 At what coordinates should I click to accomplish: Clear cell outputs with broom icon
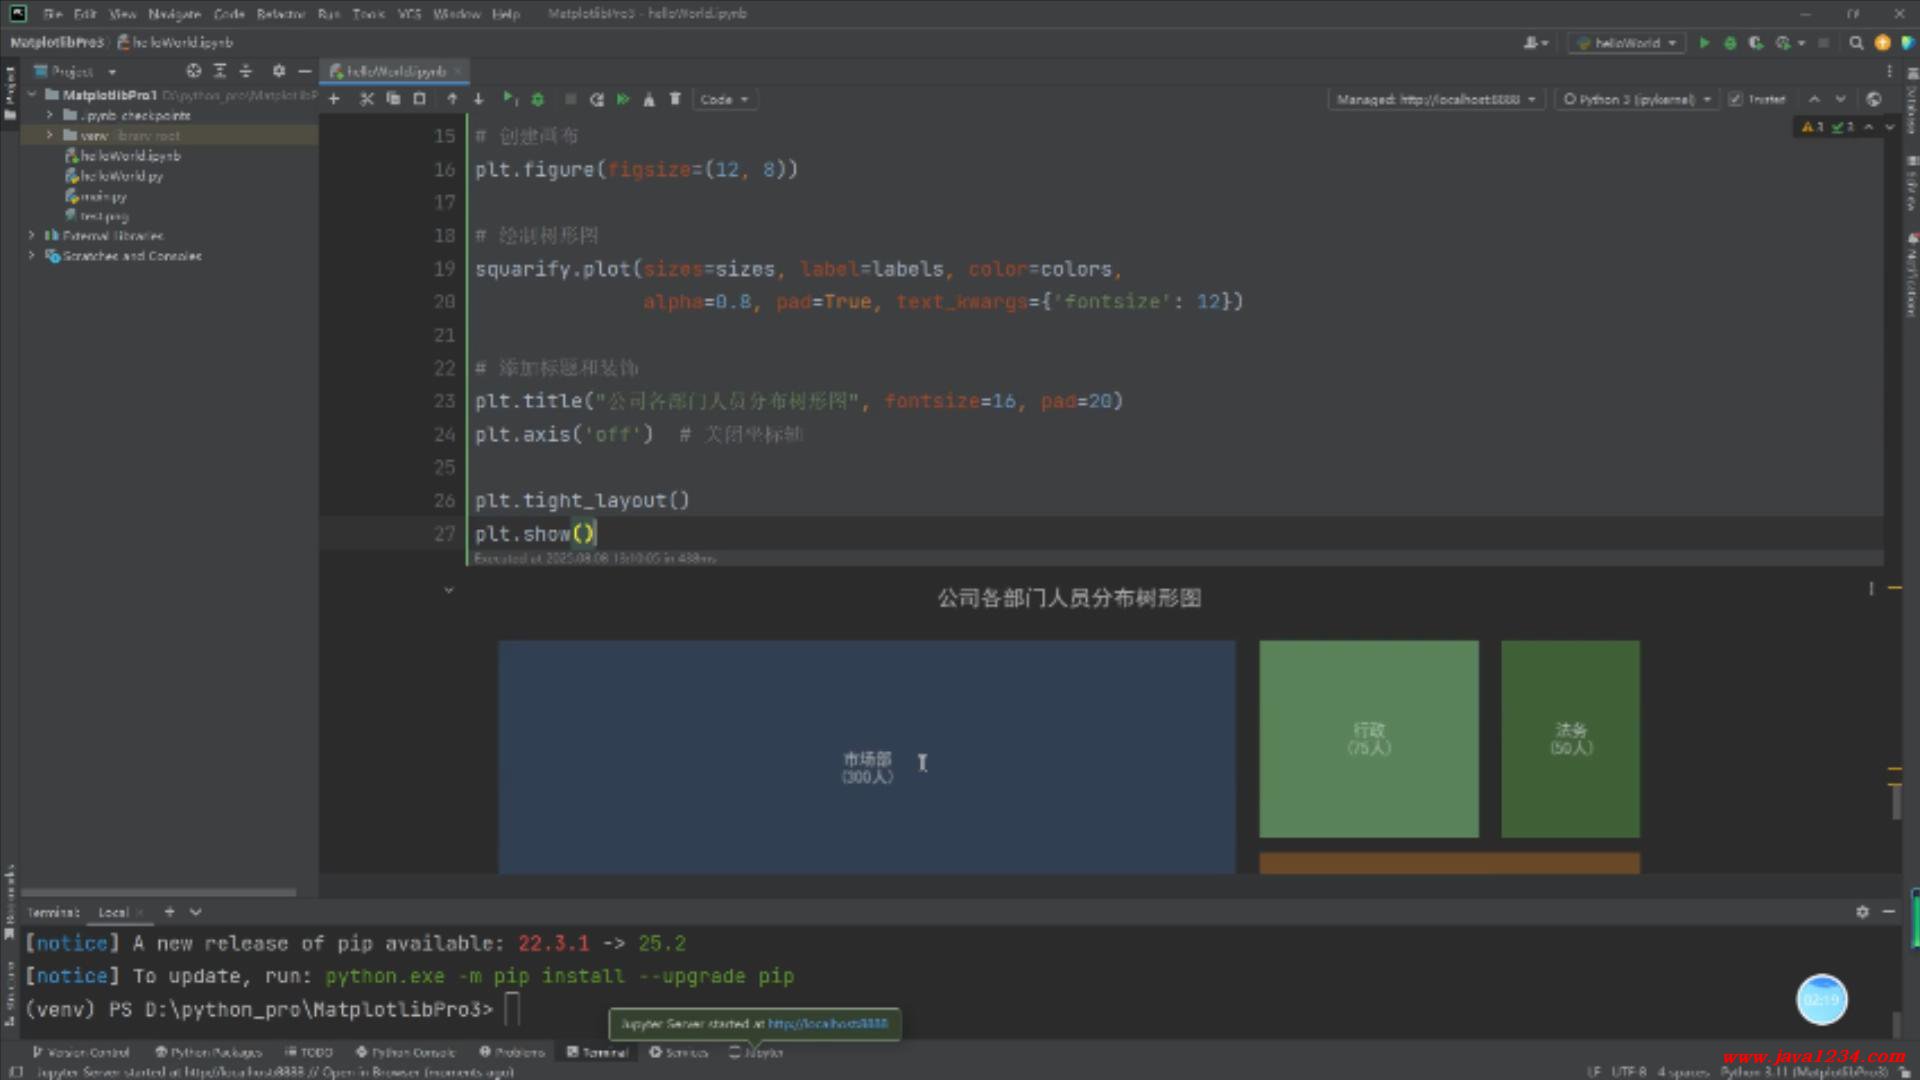(x=649, y=99)
